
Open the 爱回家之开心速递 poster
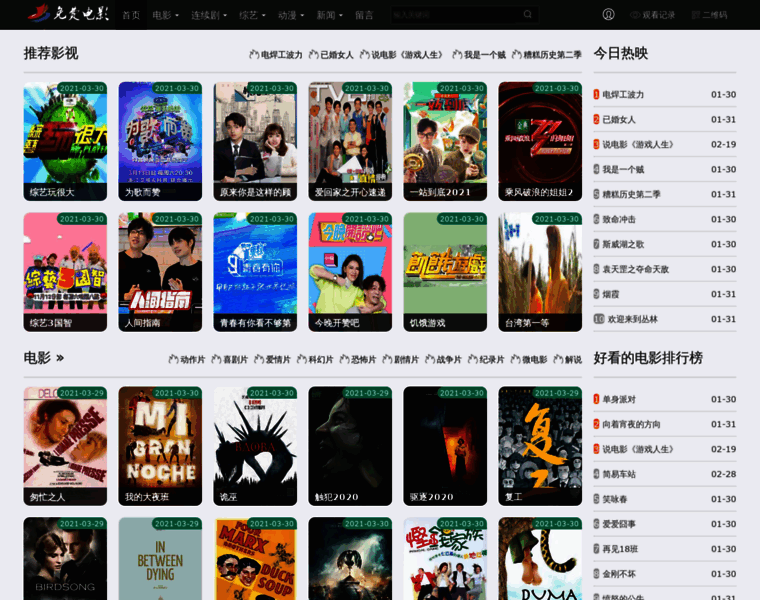tap(350, 141)
